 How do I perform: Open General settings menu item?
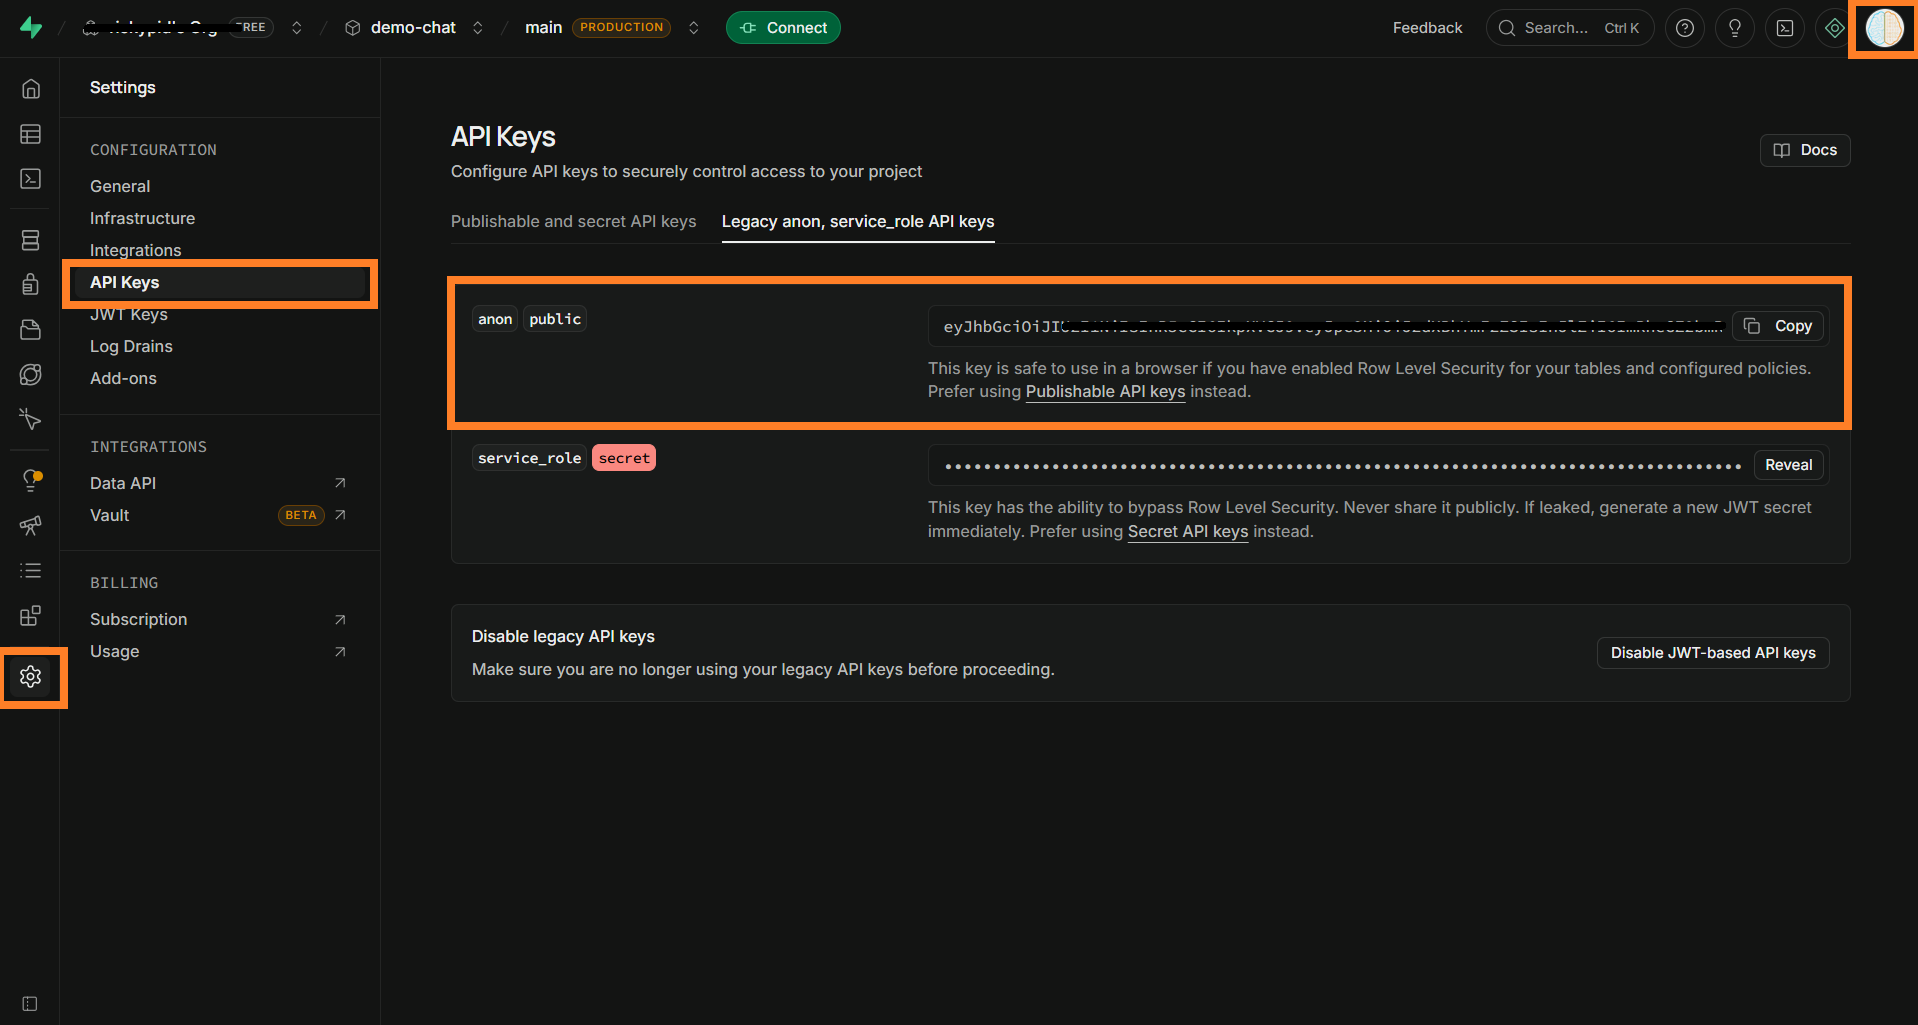120,186
